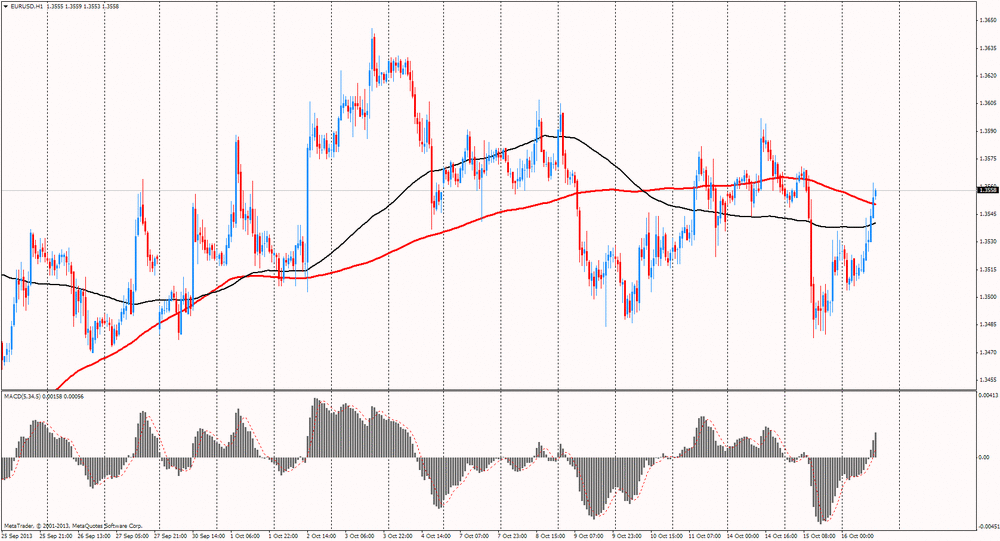Click the 1.3485 price scale label
This screenshot has height=541, width=1000.
pos(988,324)
